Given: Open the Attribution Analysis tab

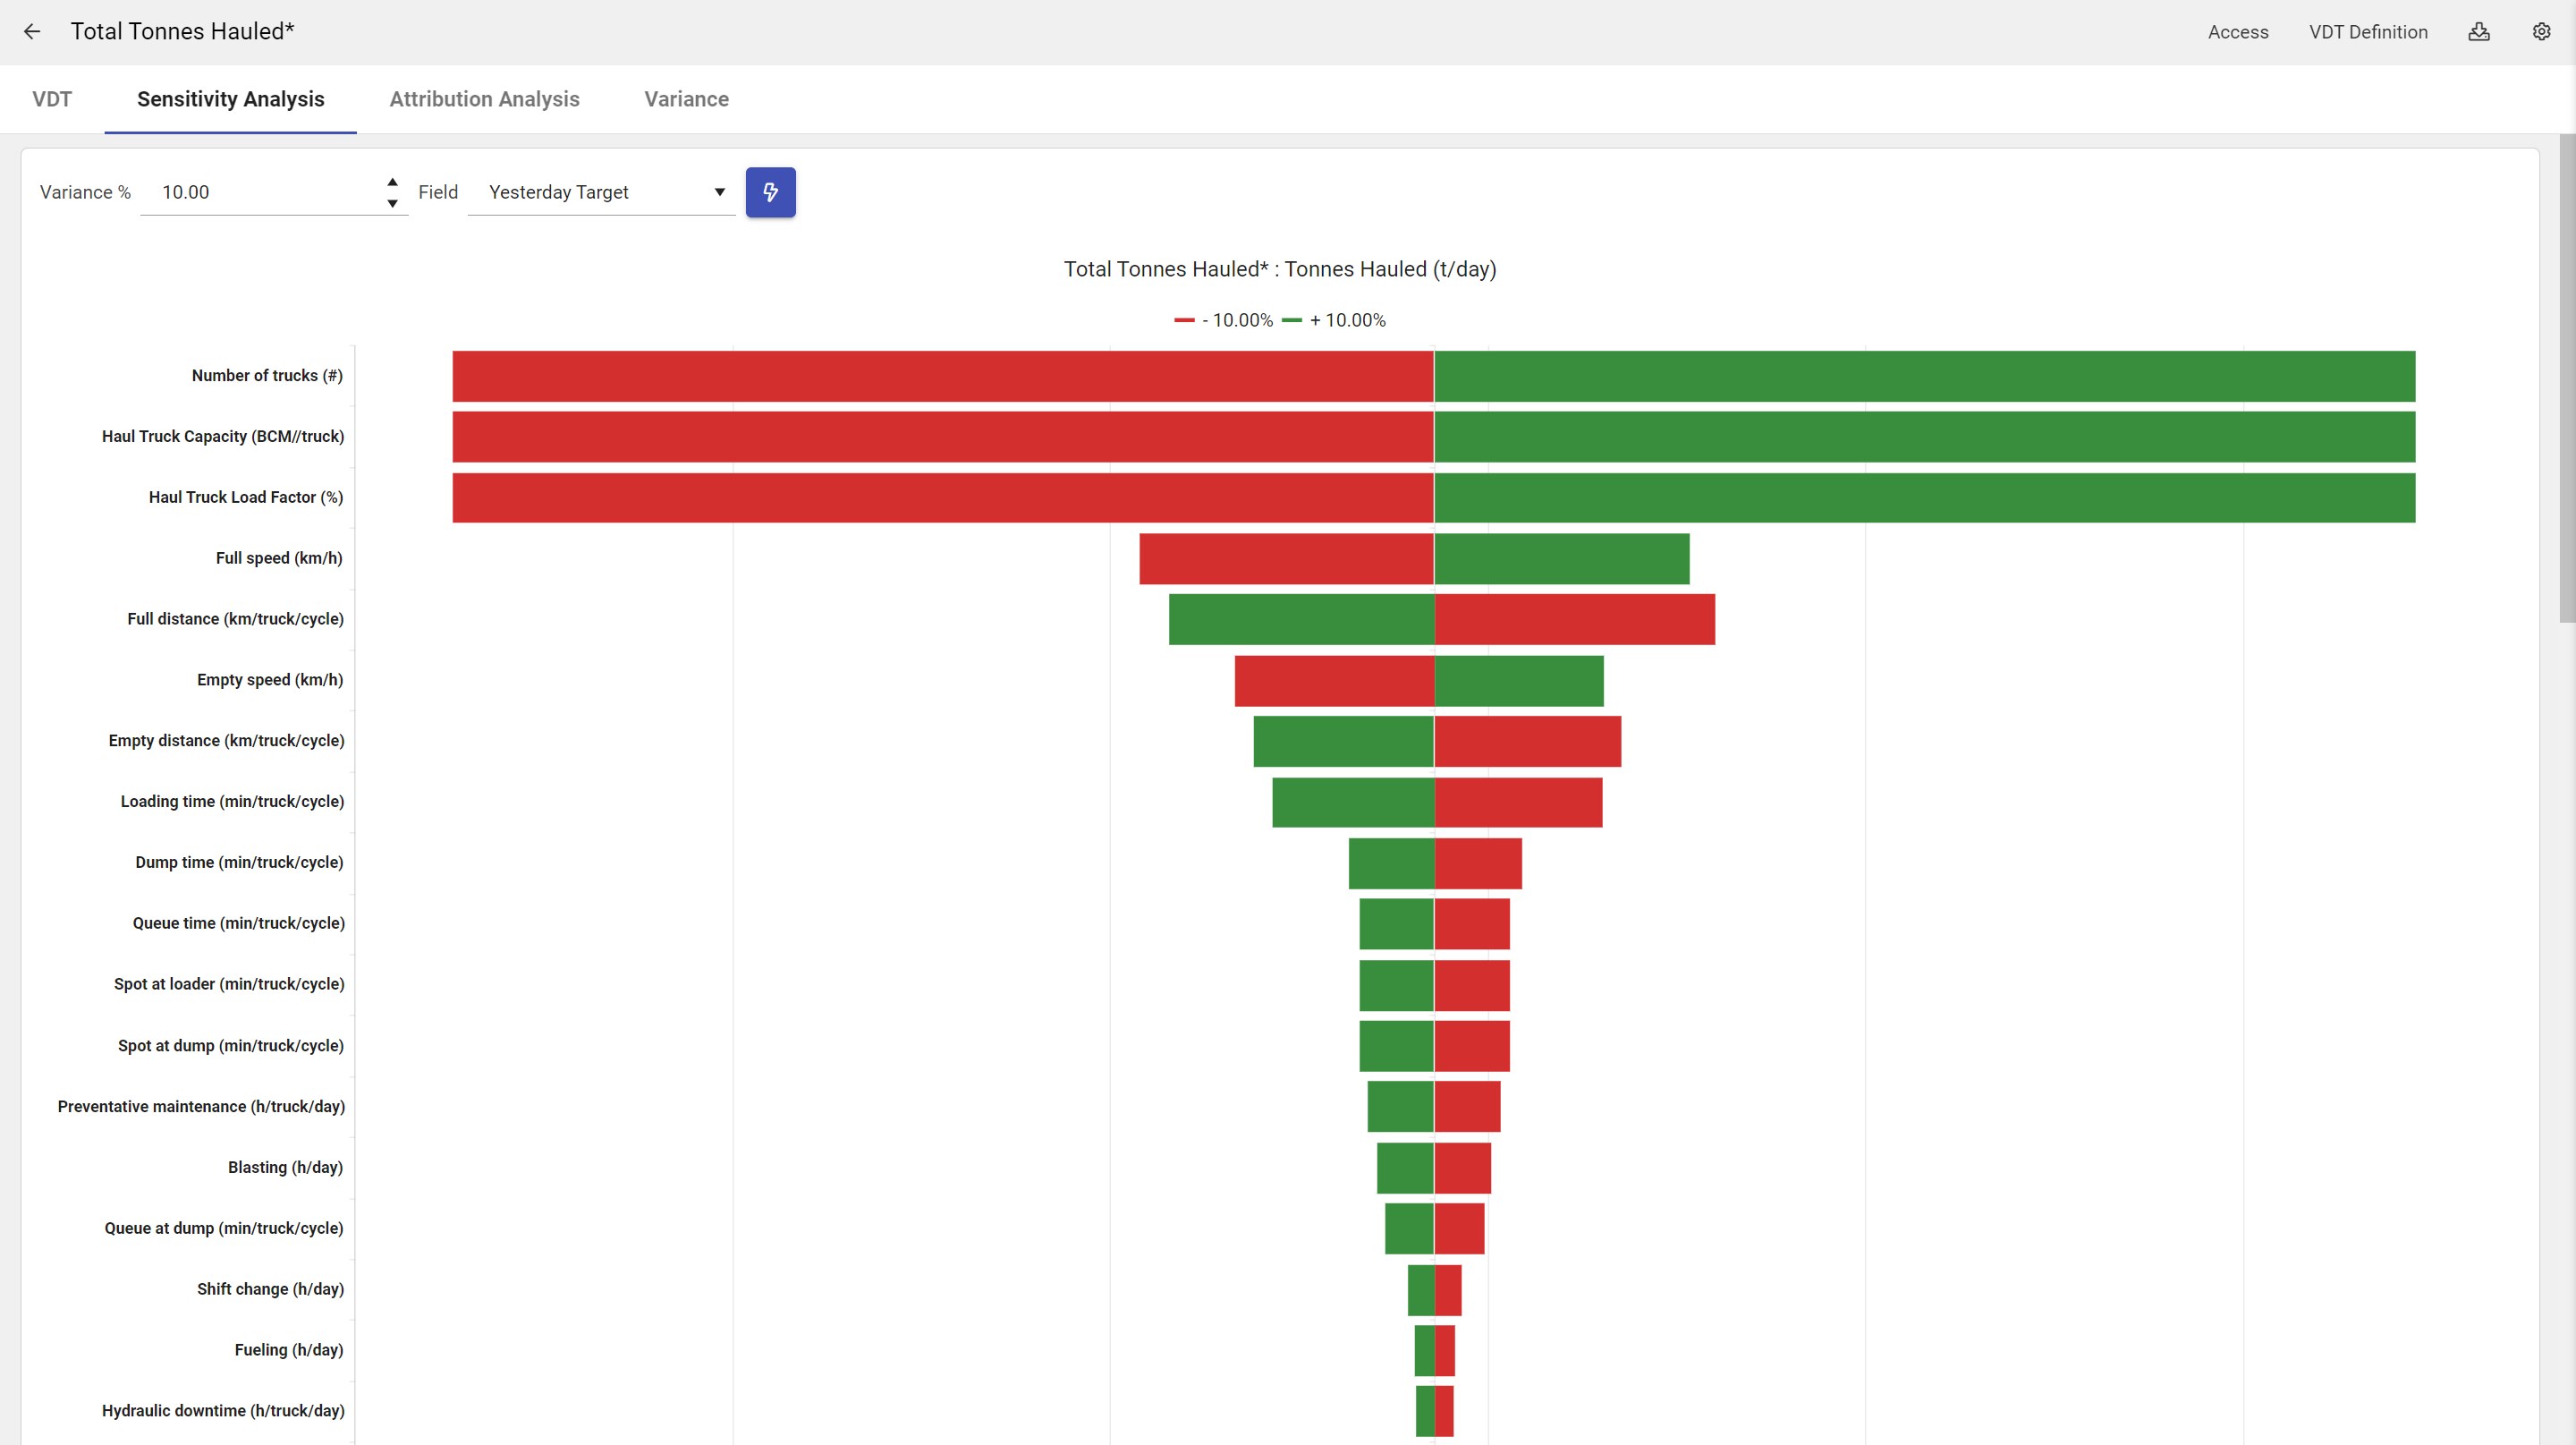Looking at the screenshot, I should (484, 99).
